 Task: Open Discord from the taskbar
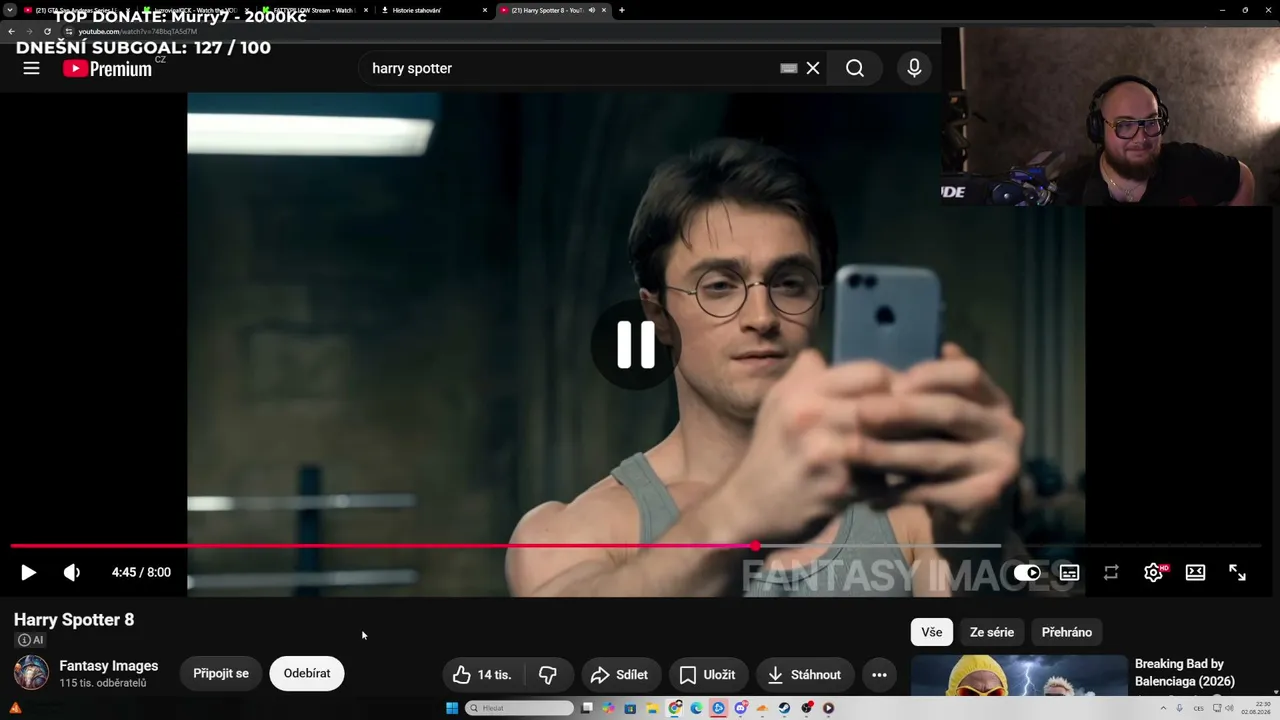(x=741, y=708)
